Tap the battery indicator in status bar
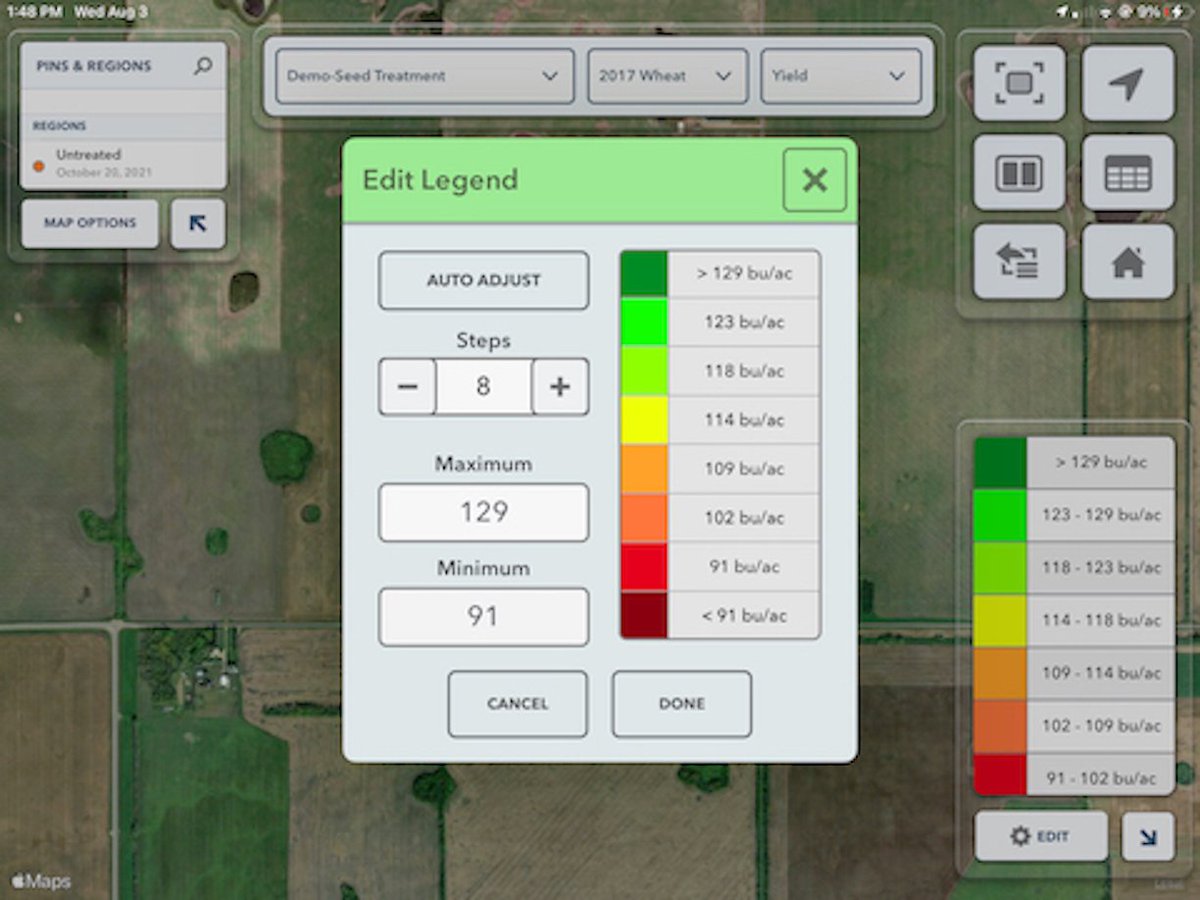The image size is (1200, 900). (x=1177, y=12)
